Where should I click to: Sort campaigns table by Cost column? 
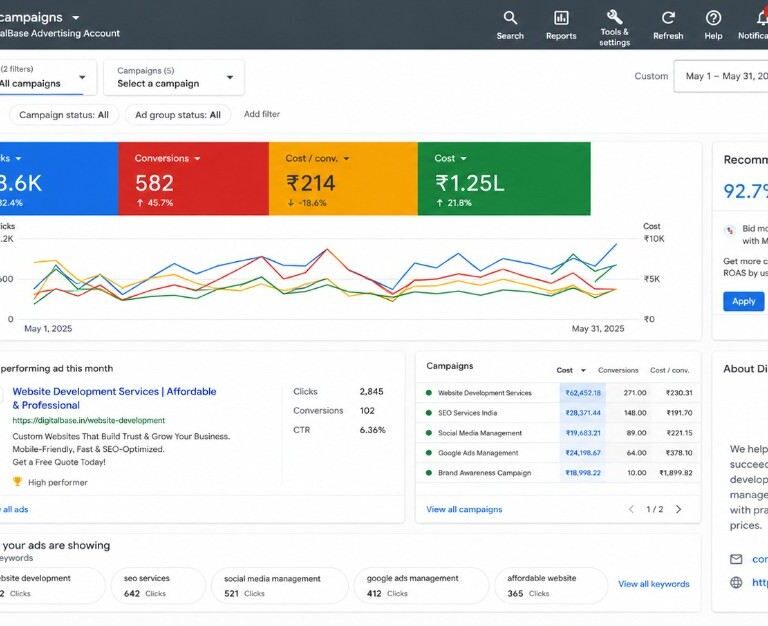571,370
